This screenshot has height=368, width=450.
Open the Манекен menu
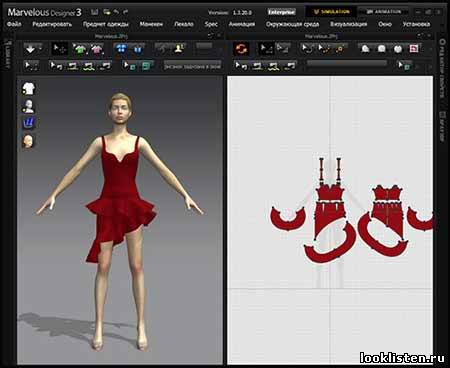point(151,24)
